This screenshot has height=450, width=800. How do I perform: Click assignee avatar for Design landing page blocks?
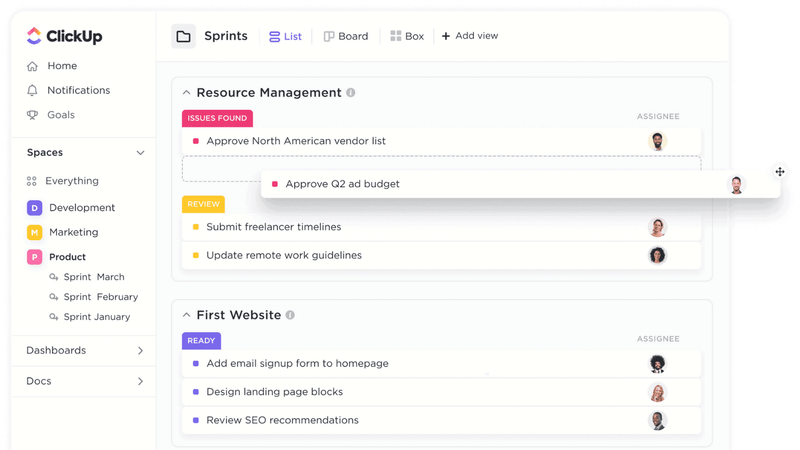[657, 392]
